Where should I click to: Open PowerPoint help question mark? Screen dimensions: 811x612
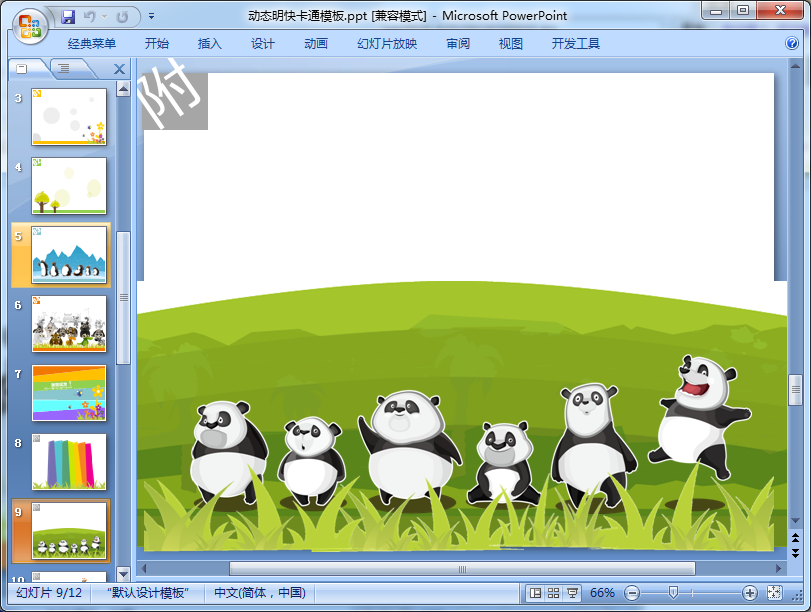click(792, 43)
